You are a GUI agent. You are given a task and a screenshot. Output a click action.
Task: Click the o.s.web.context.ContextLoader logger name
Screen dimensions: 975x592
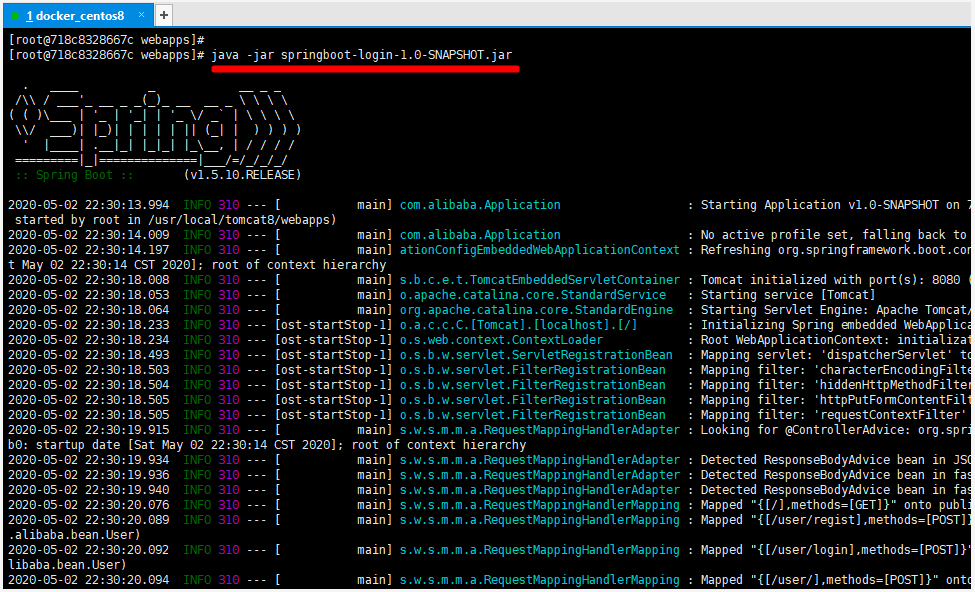[x=501, y=340]
